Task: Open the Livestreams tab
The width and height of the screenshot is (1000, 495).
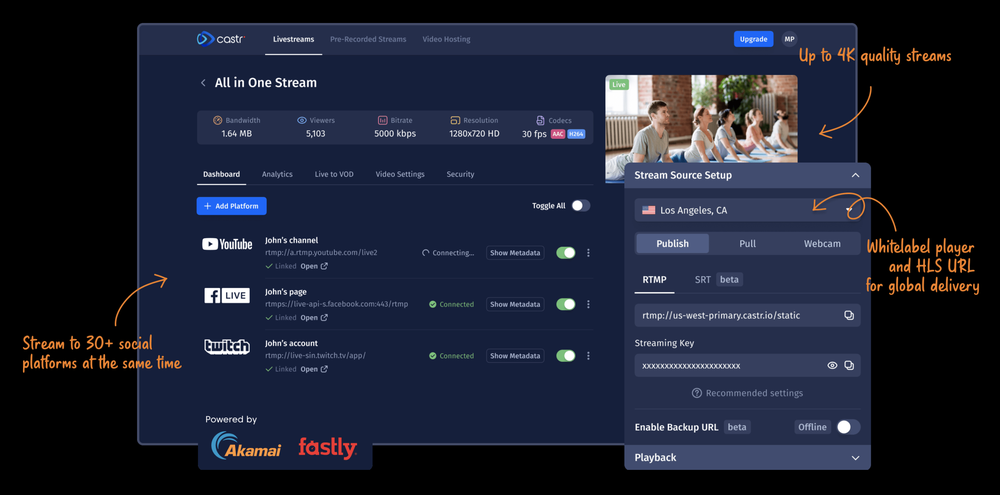Action: click(x=293, y=39)
